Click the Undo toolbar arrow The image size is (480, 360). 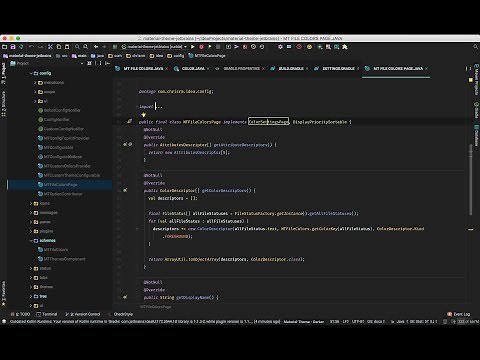click(x=31, y=47)
